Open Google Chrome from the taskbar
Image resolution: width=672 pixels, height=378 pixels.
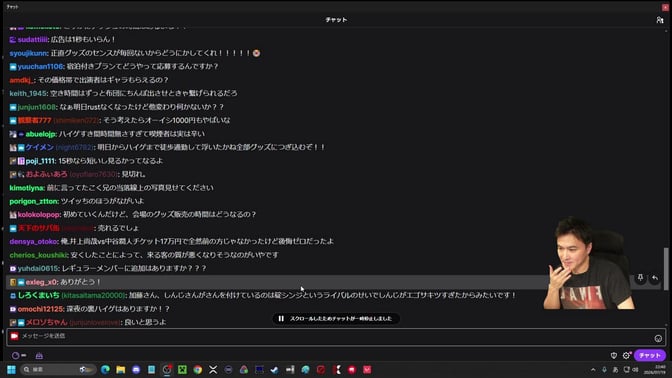198,369
